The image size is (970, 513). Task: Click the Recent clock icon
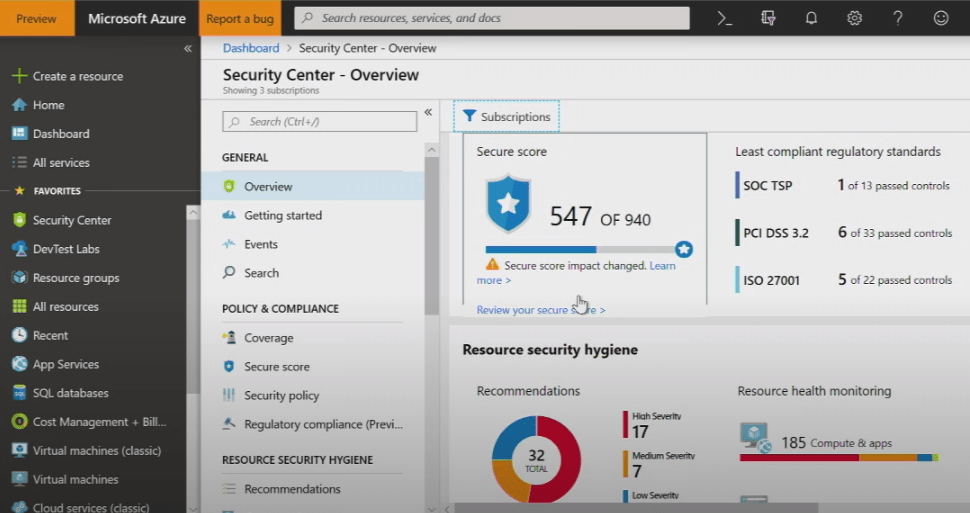[19, 335]
